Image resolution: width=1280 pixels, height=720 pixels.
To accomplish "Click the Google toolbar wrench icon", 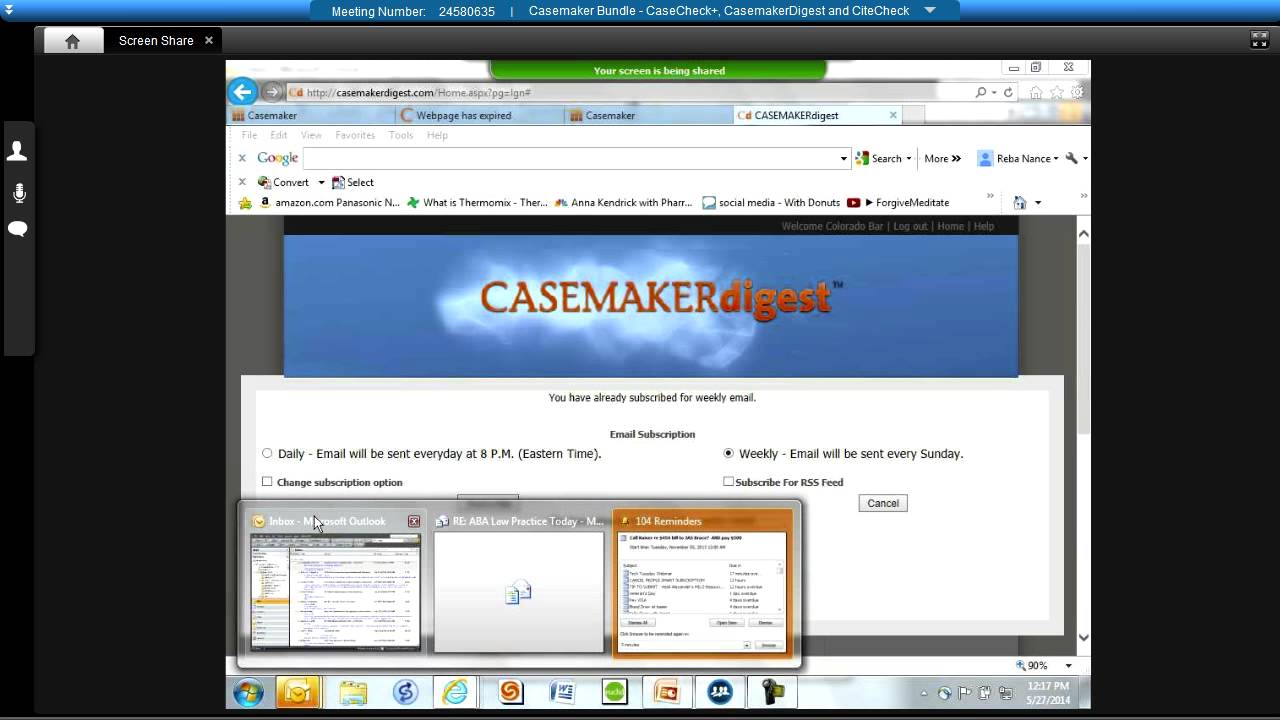I will coord(1072,158).
